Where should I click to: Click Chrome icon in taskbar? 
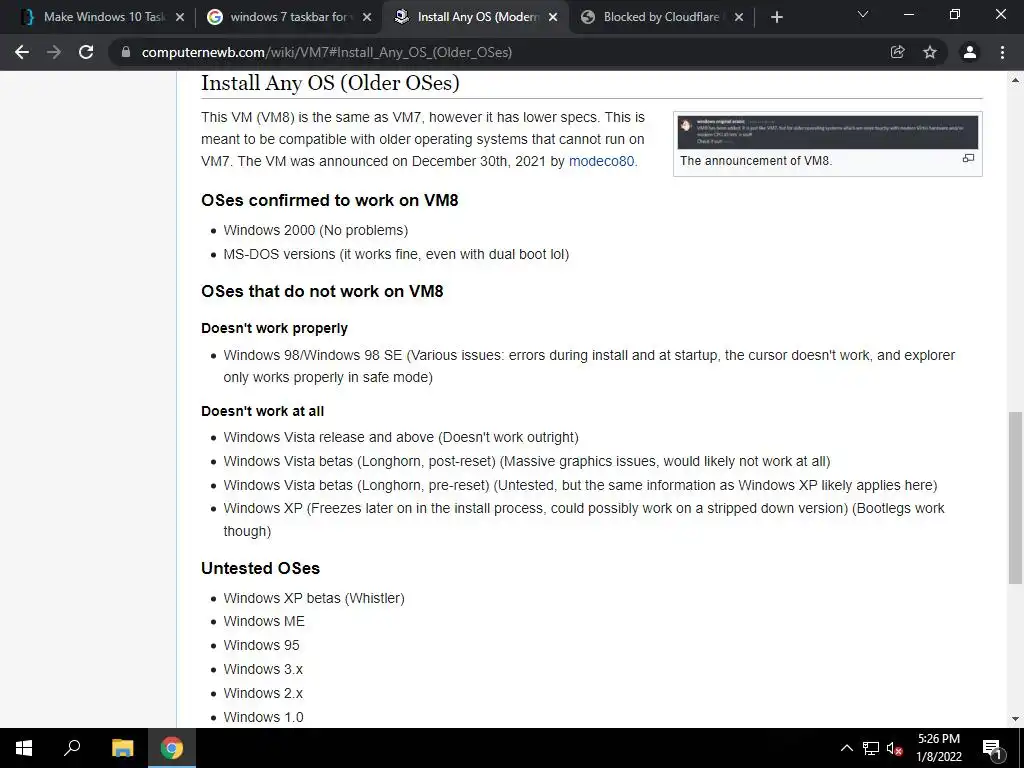pyautogui.click(x=172, y=748)
